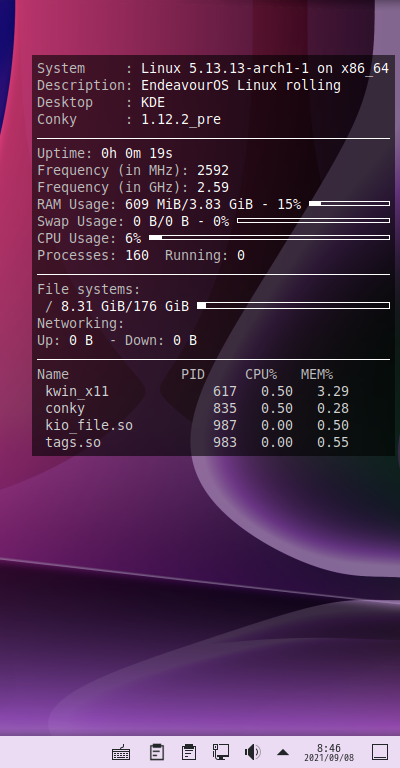Click the CPU Usage progress bar
Image resolution: width=400 pixels, height=768 pixels.
[269, 238]
